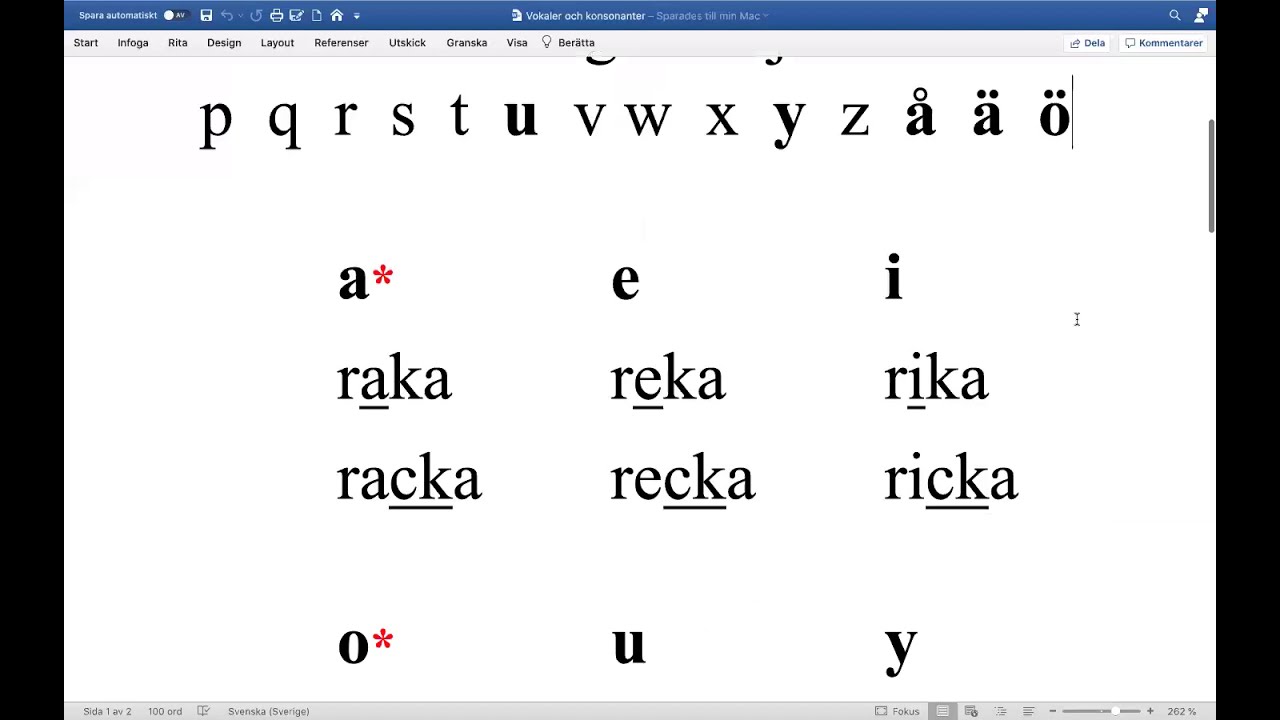Screen dimensions: 1280x720
Task: Click the Undo arrow icon
Action: click(227, 15)
